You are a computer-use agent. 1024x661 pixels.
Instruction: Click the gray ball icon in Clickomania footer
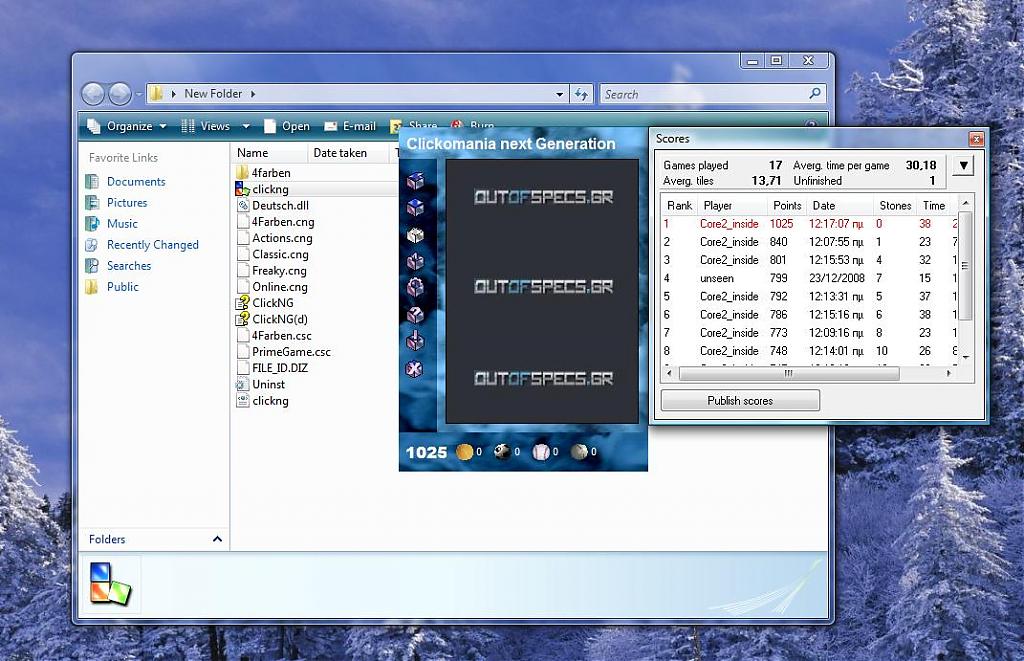click(x=579, y=451)
